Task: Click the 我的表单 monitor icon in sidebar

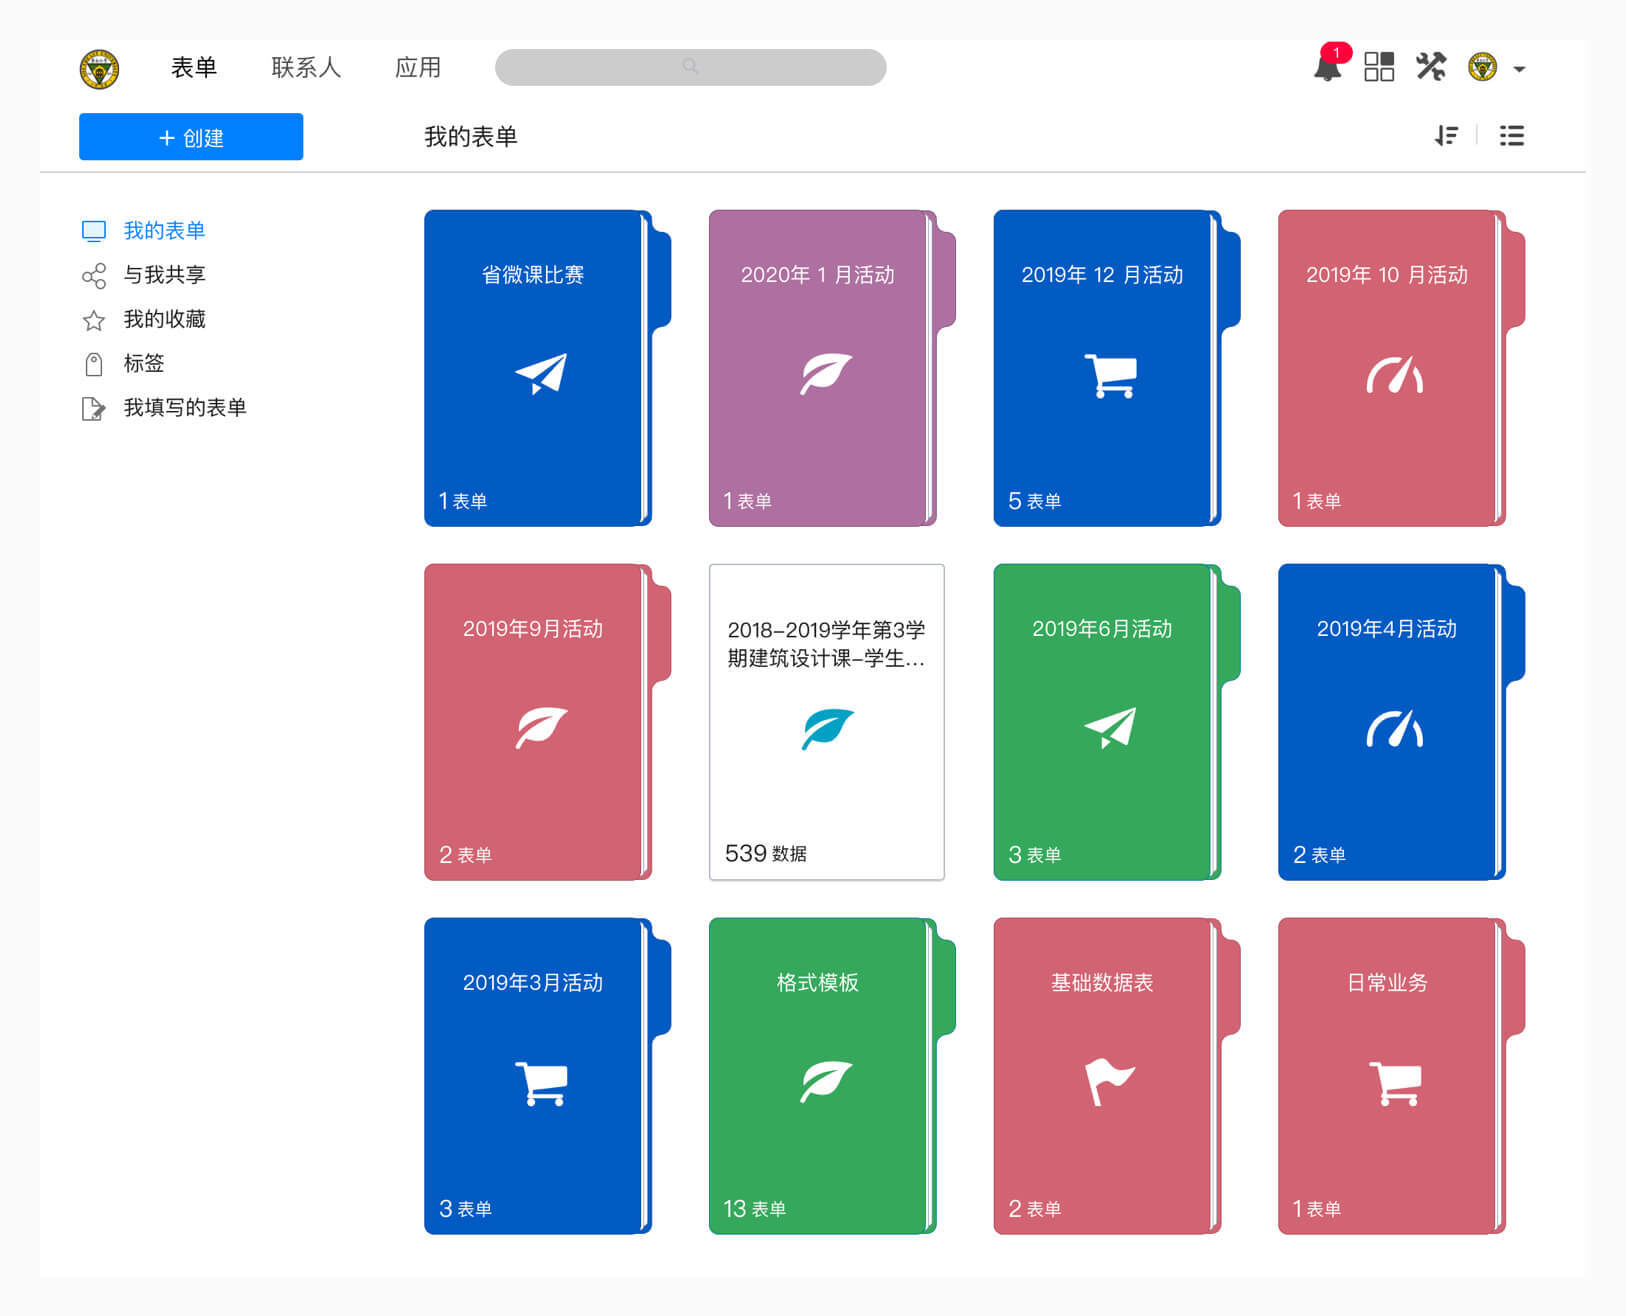Action: (x=94, y=231)
